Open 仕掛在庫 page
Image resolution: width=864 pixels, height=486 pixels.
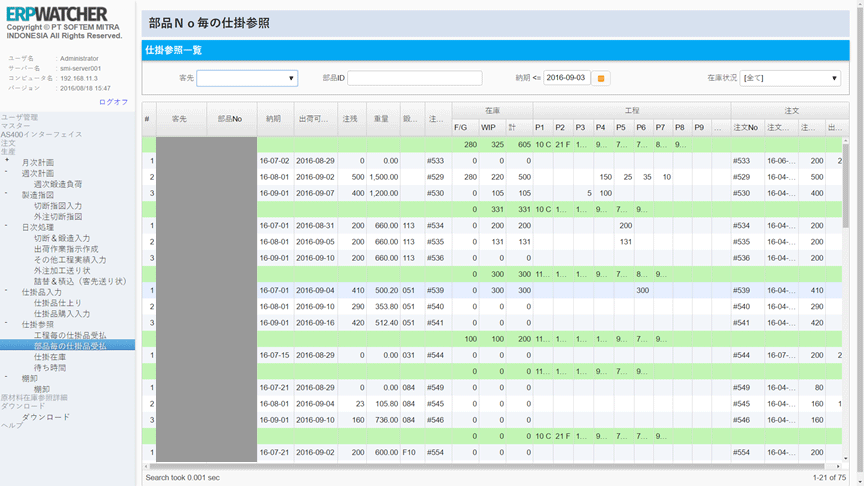point(50,357)
